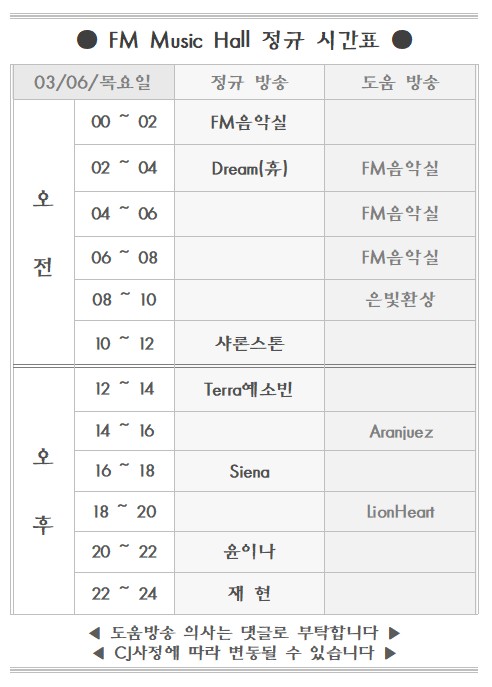The image size is (492, 687).
Task: Click the black circle left of the title
Action: [87, 40]
